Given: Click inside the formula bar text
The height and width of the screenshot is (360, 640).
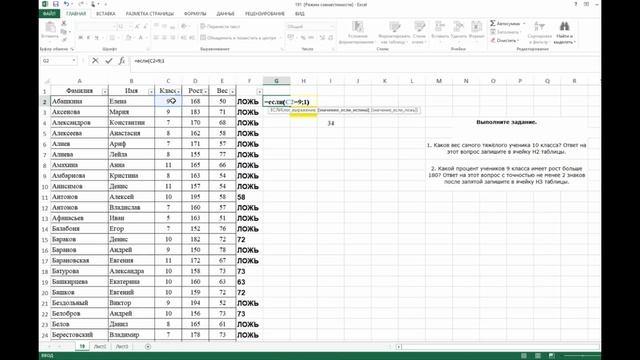Looking at the screenshot, I should pos(149,60).
